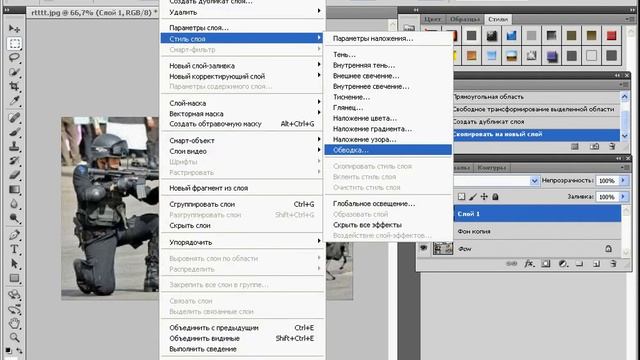
Task: Select the Eraser tool
Action: click(x=14, y=175)
